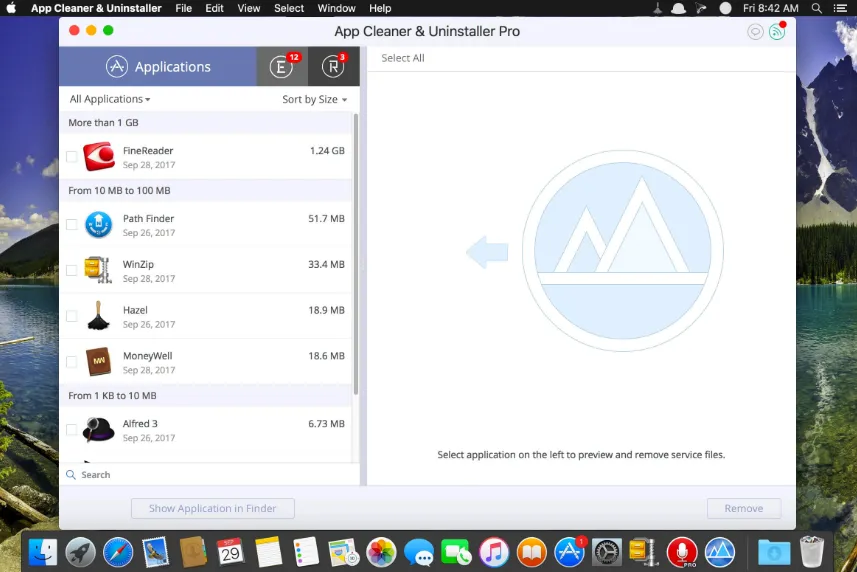Click the 51.7 MB size value

coord(326,219)
